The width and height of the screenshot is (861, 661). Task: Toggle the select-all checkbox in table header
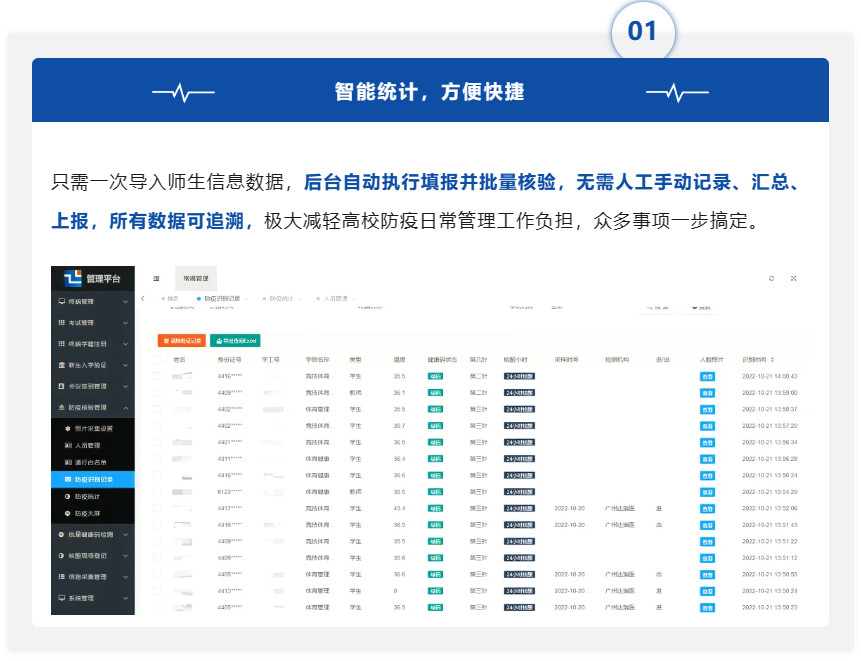coord(157,359)
